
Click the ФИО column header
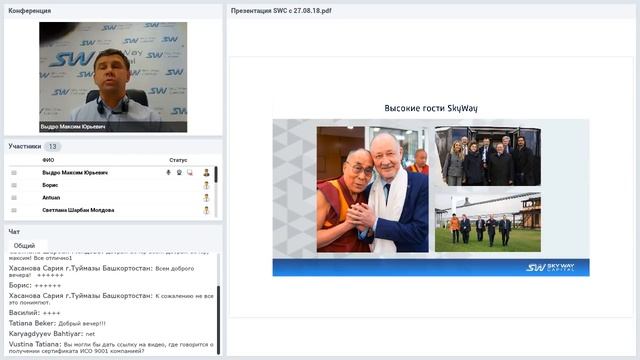click(48, 160)
